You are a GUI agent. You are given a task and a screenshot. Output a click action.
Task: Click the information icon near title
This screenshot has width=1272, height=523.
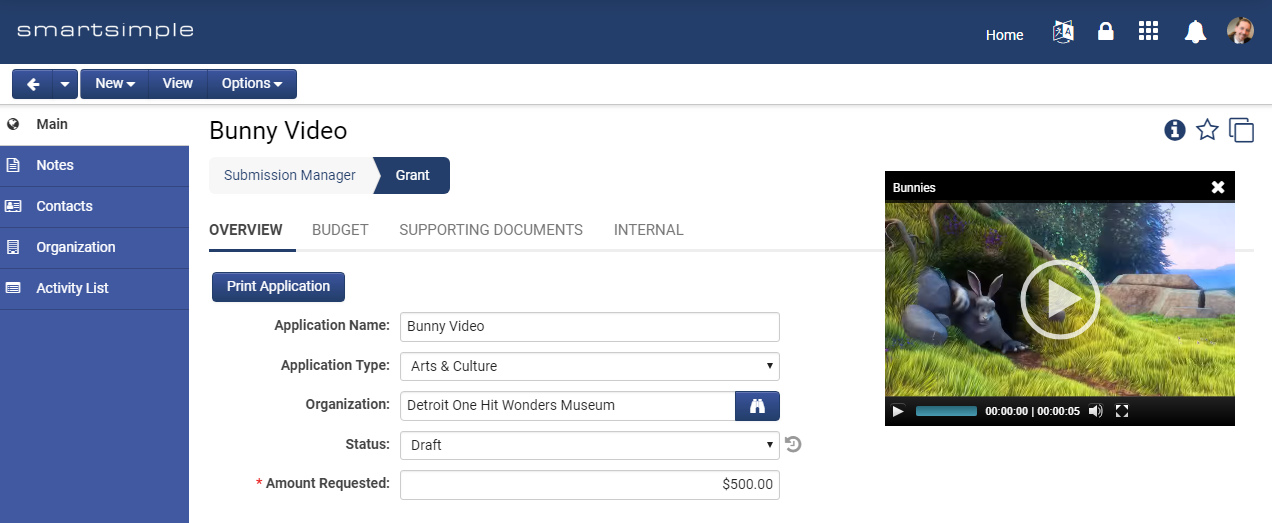(1175, 130)
